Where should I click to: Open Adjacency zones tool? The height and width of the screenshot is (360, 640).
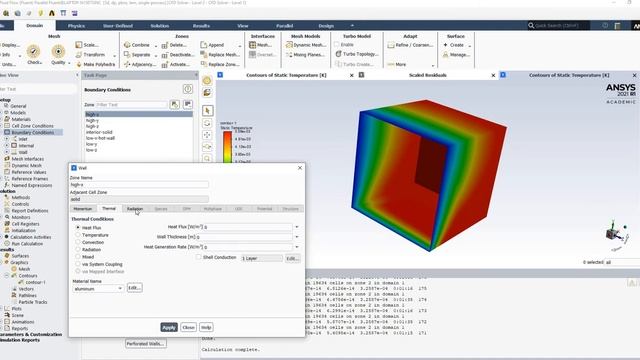click(140, 64)
